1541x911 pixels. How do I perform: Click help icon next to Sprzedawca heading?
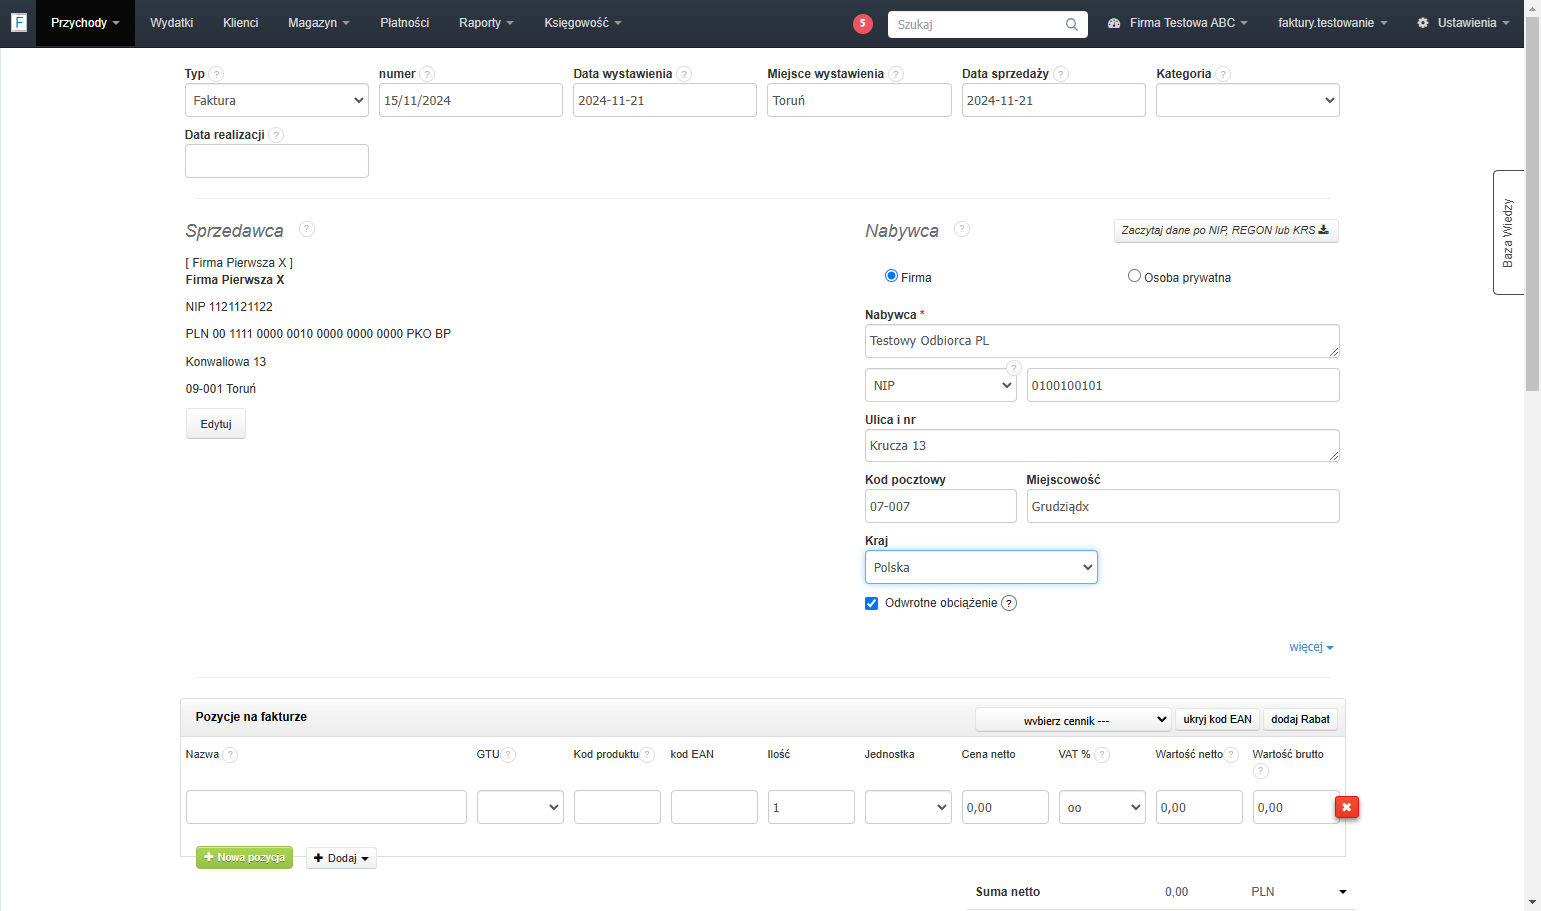point(307,229)
